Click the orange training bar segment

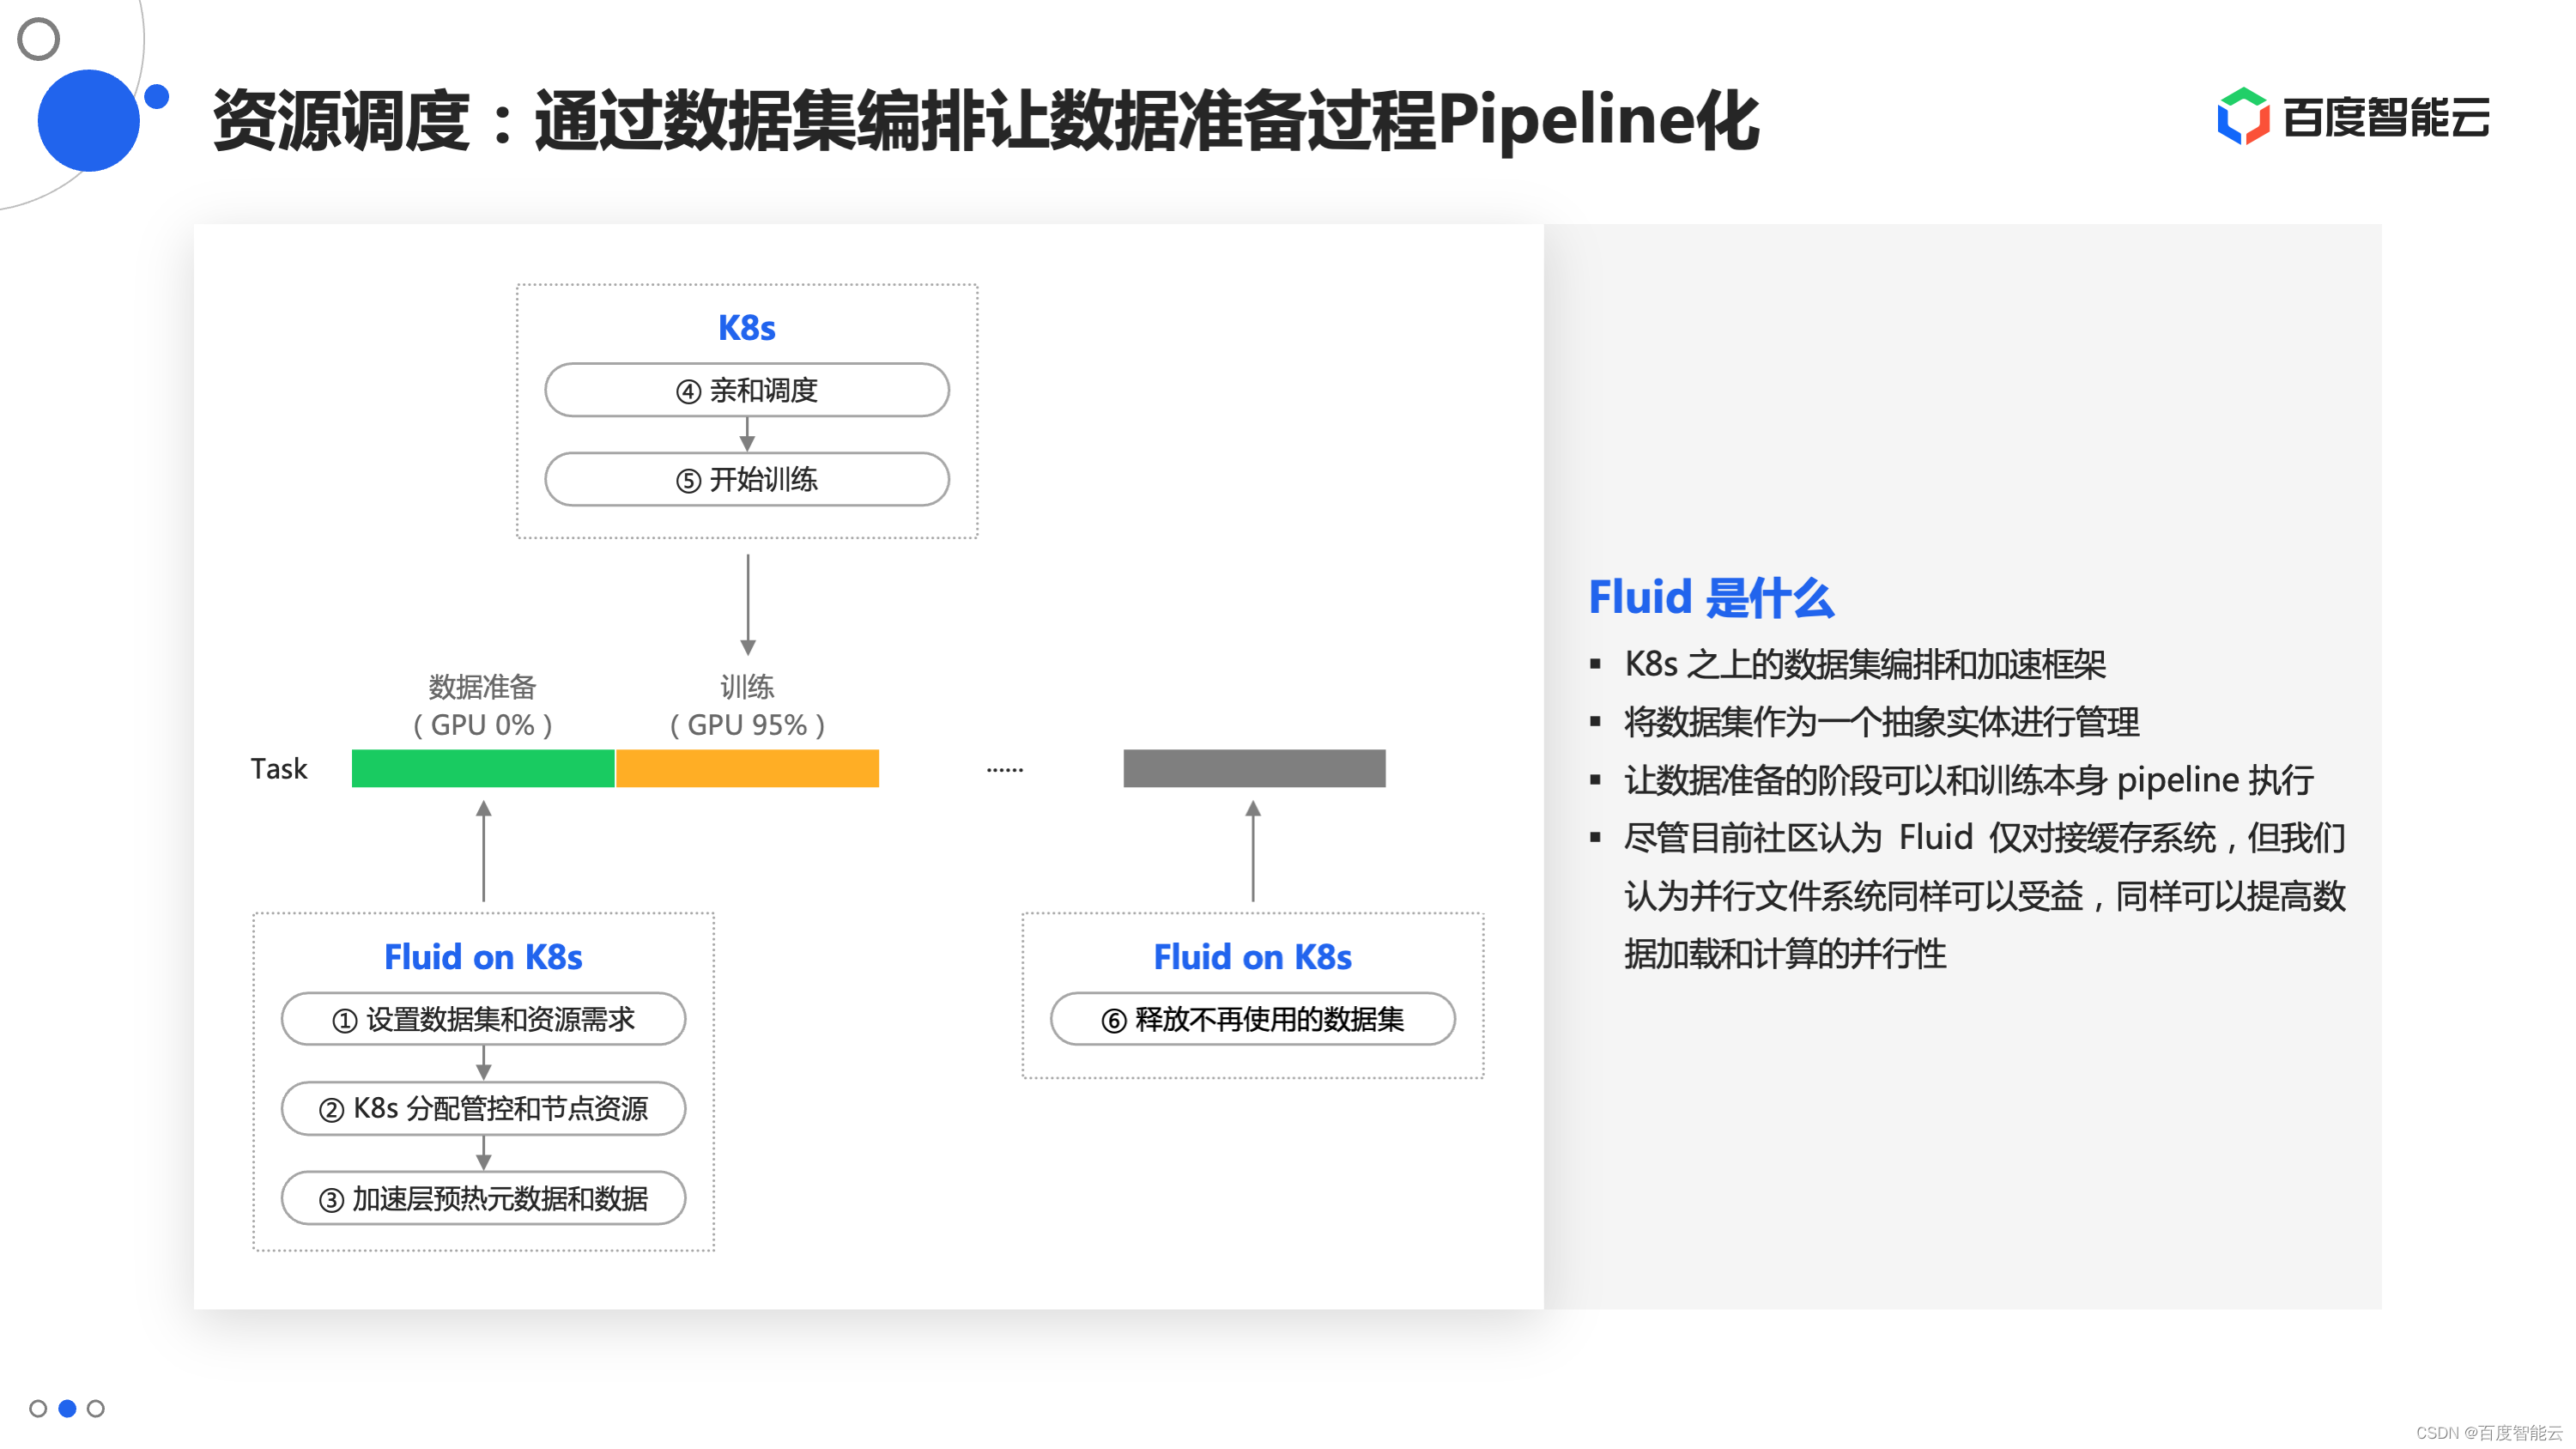(x=747, y=768)
